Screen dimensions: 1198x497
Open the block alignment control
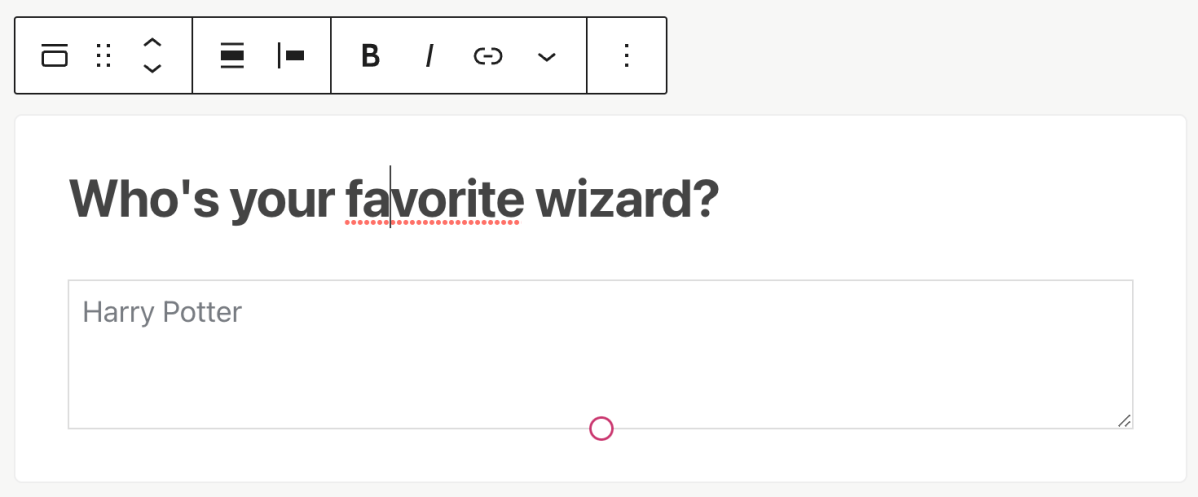[232, 56]
